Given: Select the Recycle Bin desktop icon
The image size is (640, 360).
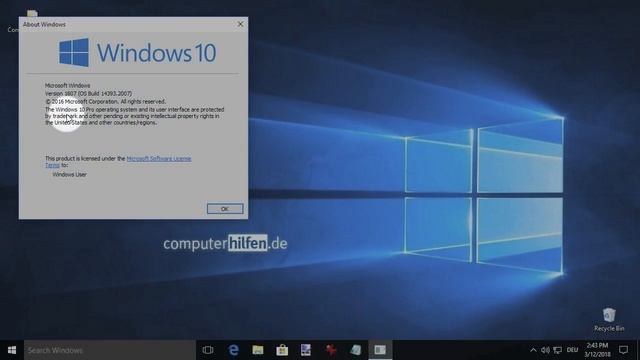Looking at the screenshot, I should click(609, 320).
